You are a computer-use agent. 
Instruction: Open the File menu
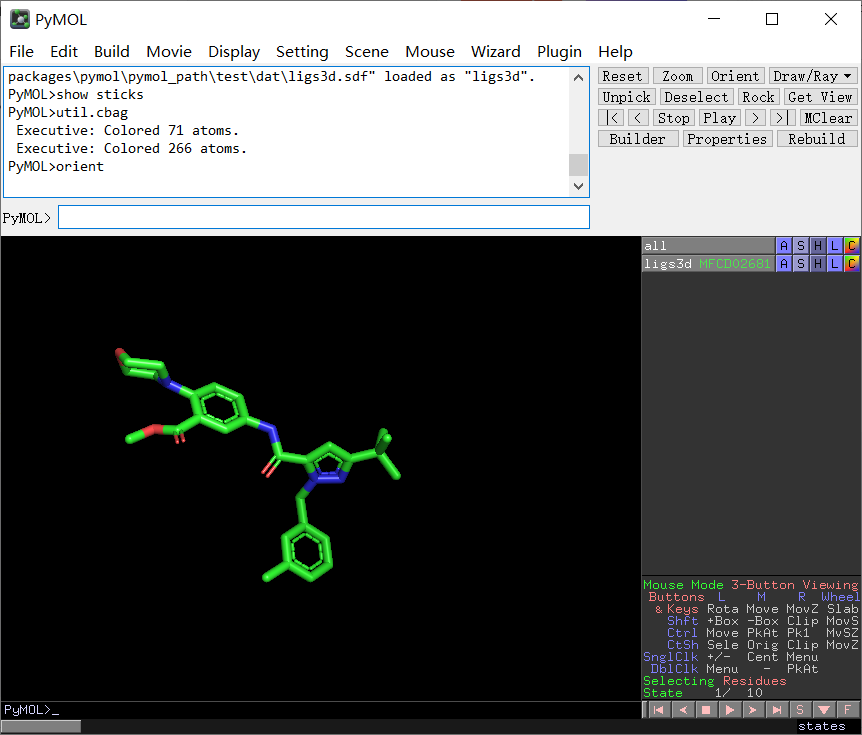click(x=21, y=52)
